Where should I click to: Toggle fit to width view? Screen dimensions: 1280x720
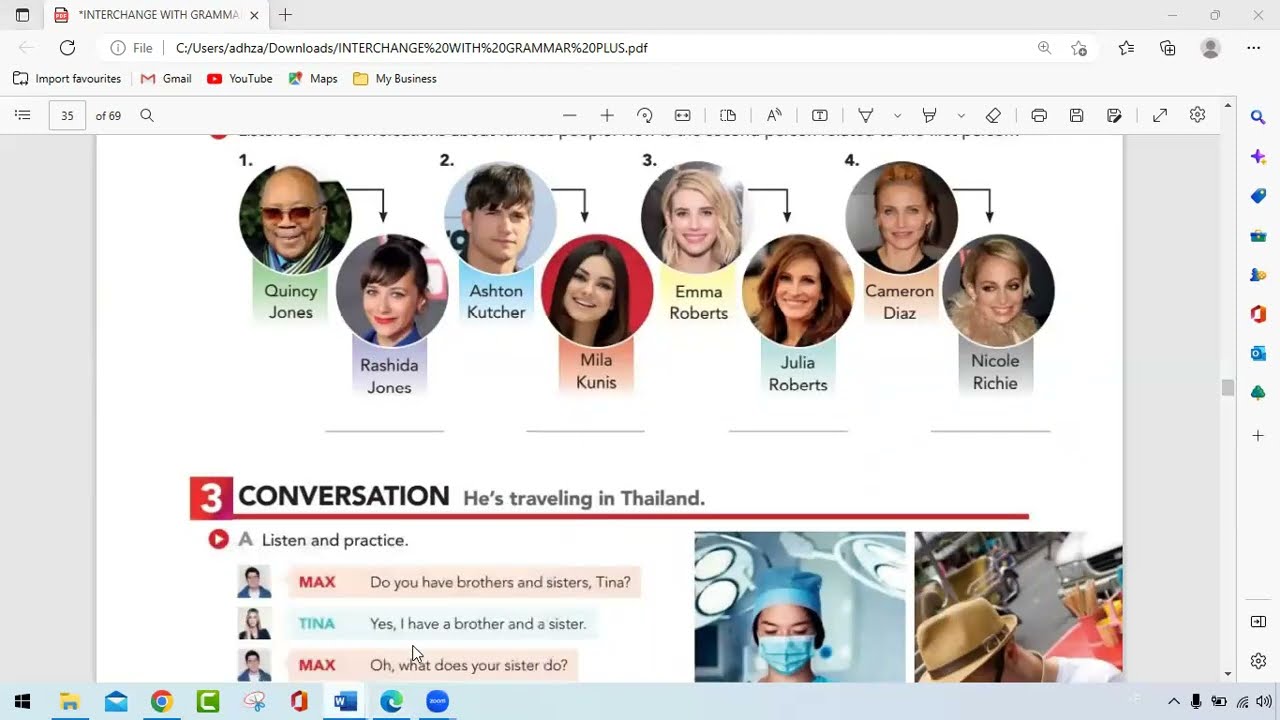(x=683, y=115)
